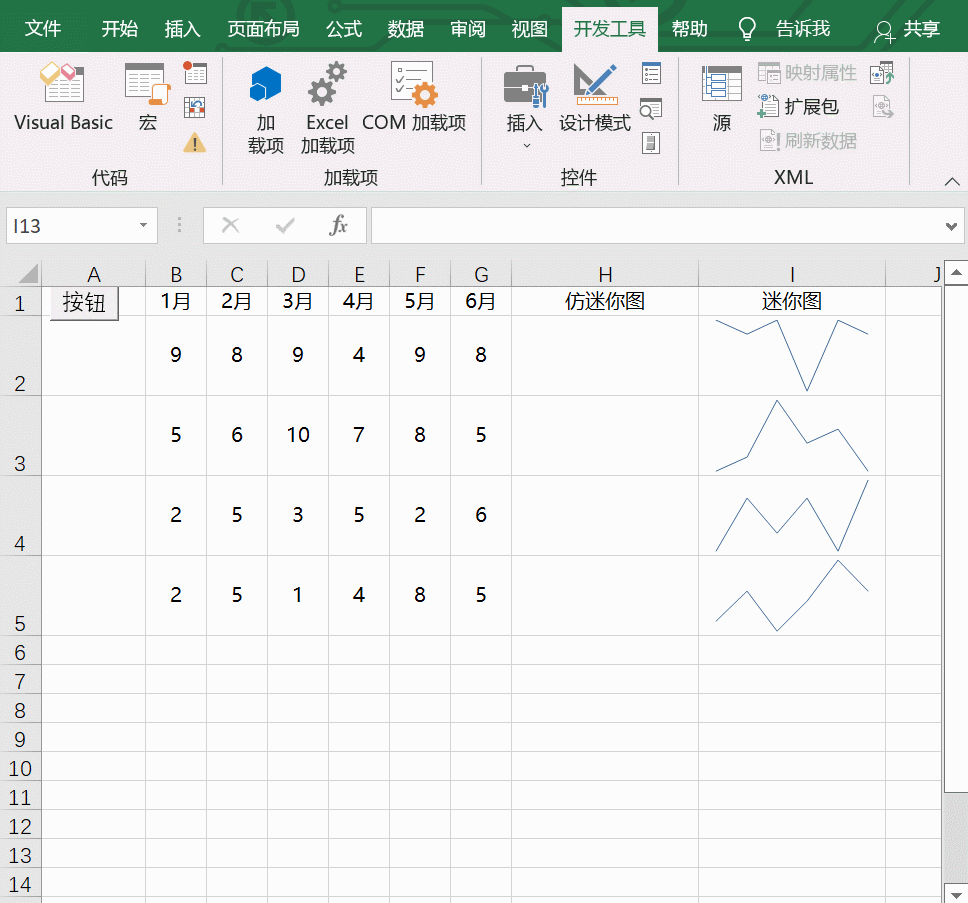The width and height of the screenshot is (968, 903).
Task: Open COM 加载项 dialog
Action: point(414,97)
